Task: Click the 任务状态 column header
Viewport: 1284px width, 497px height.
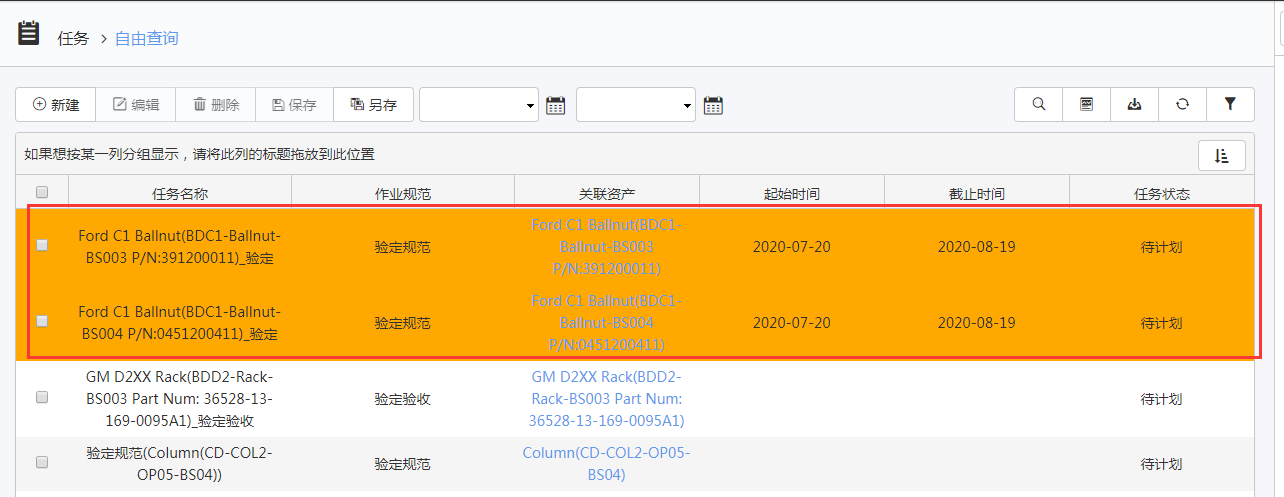Action: (x=1161, y=193)
